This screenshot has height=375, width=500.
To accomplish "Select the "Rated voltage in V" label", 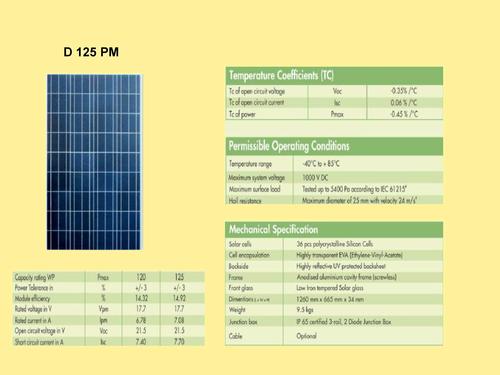I will pos(33,309).
